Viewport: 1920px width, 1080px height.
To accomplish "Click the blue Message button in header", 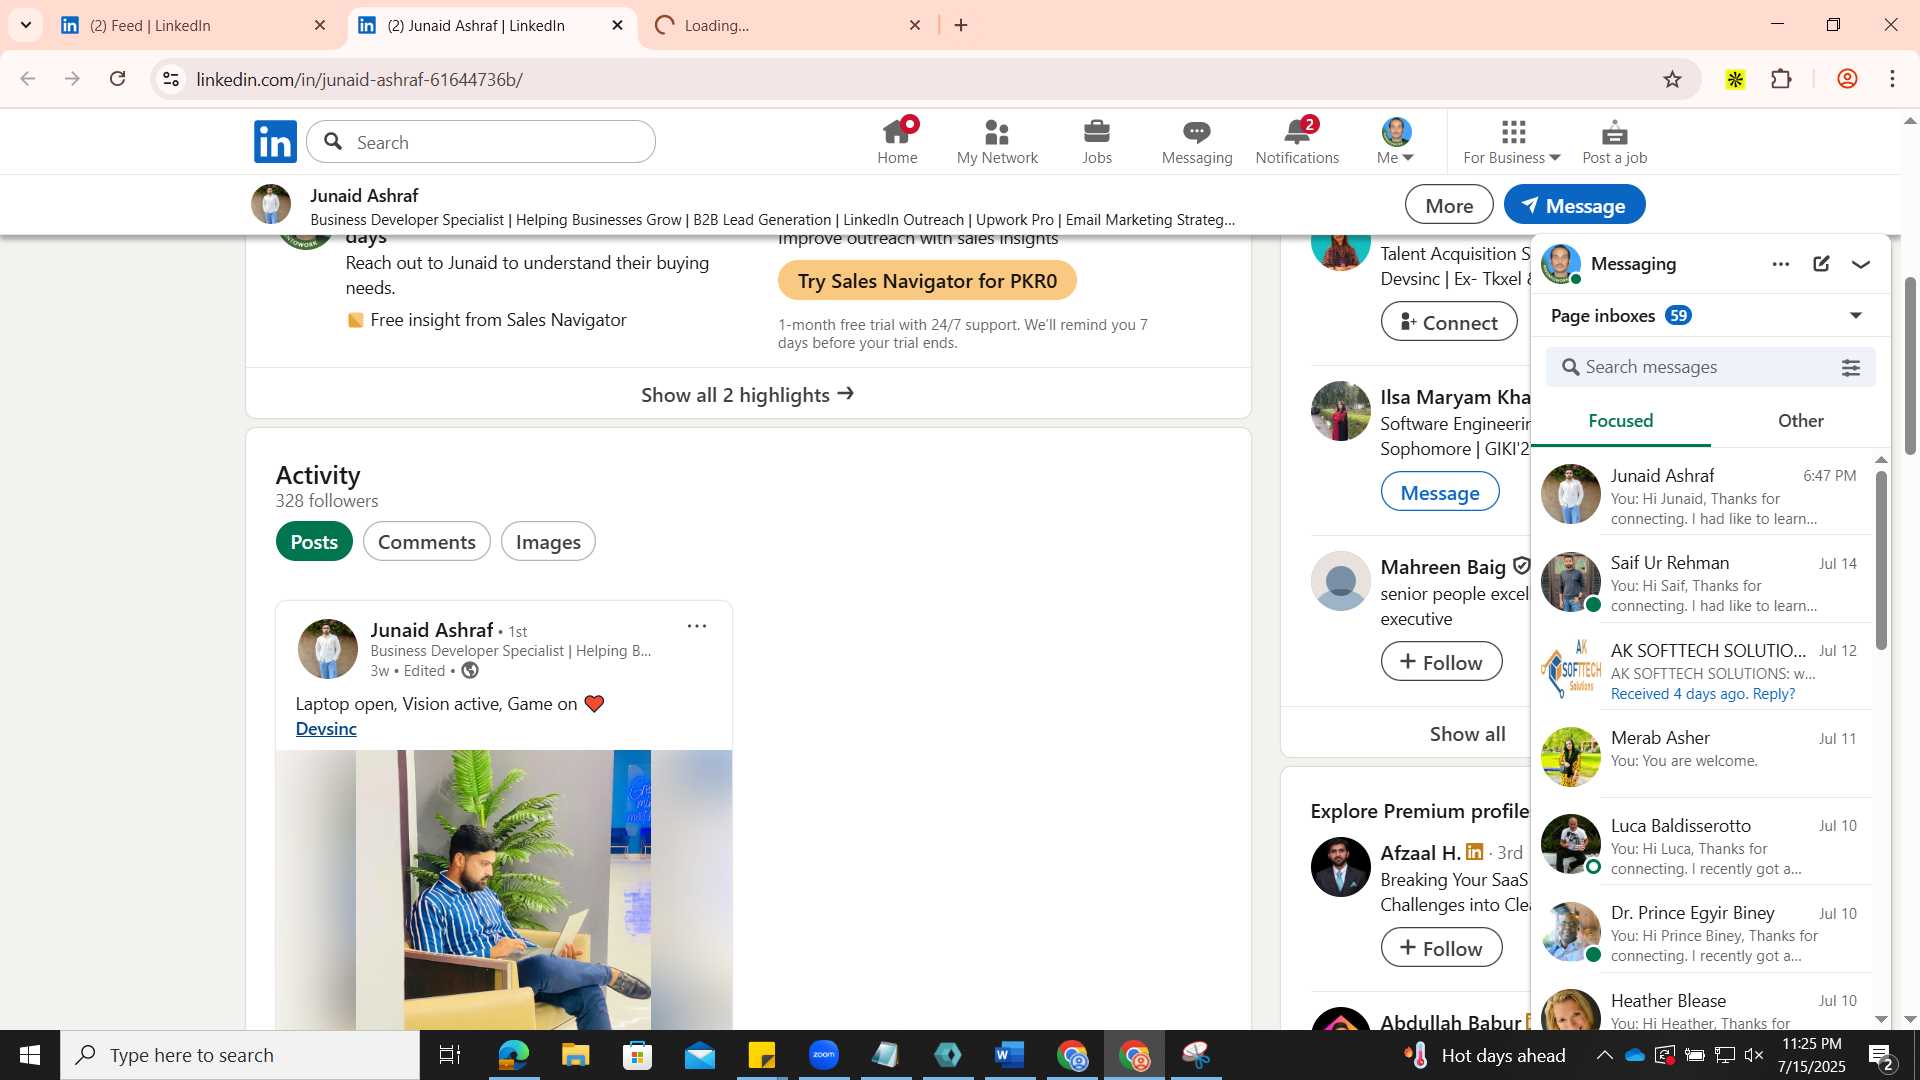I will click(x=1574, y=205).
